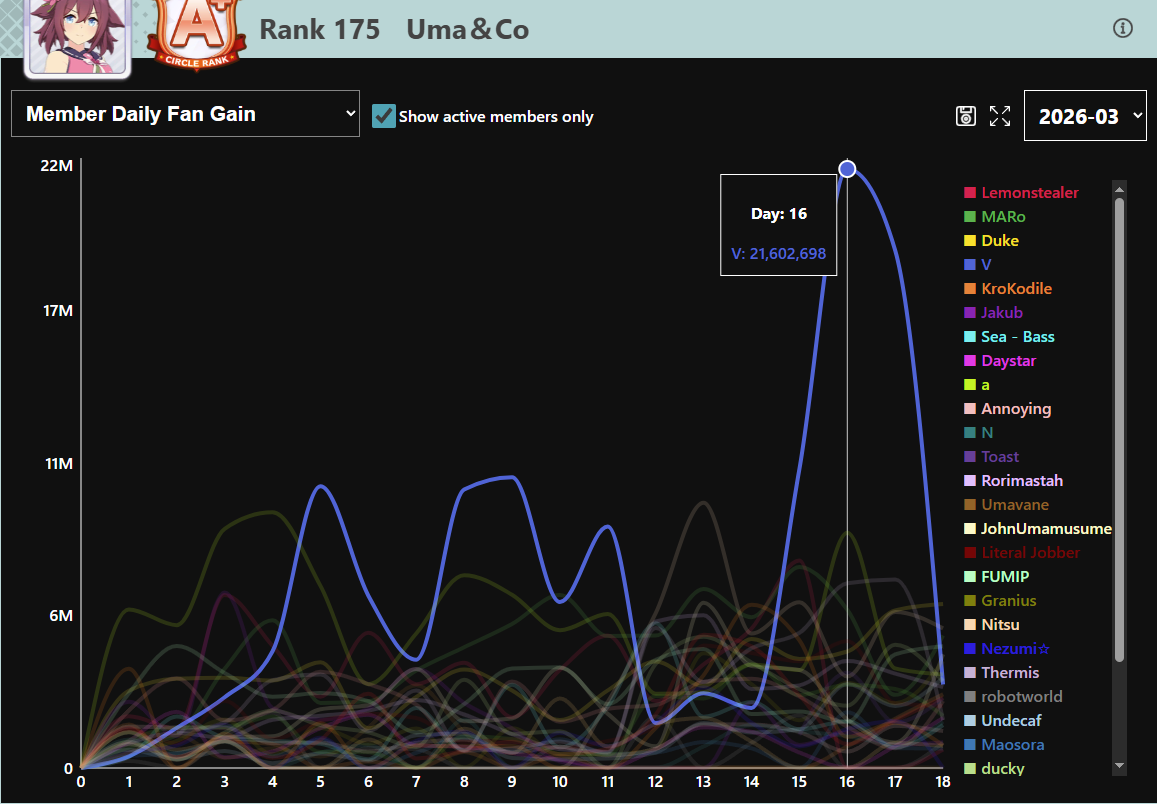Click the Uma&Co circle name

coord(468,30)
